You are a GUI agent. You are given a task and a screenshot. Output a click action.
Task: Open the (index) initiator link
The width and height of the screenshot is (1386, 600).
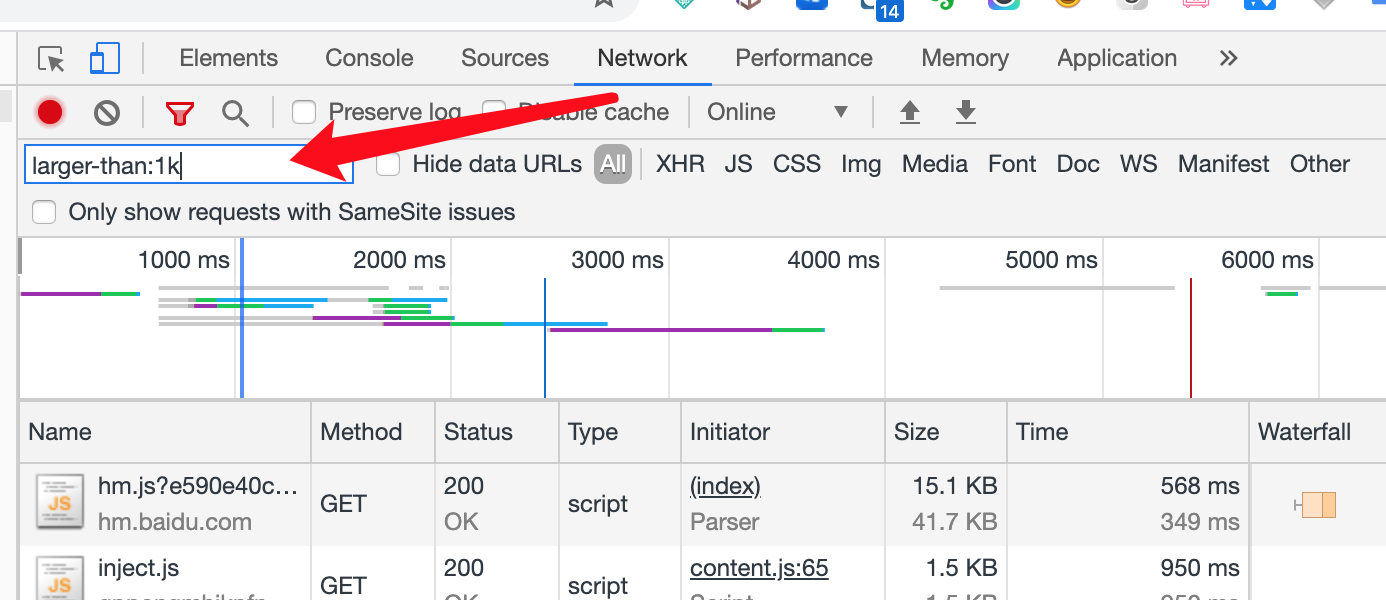tap(725, 486)
